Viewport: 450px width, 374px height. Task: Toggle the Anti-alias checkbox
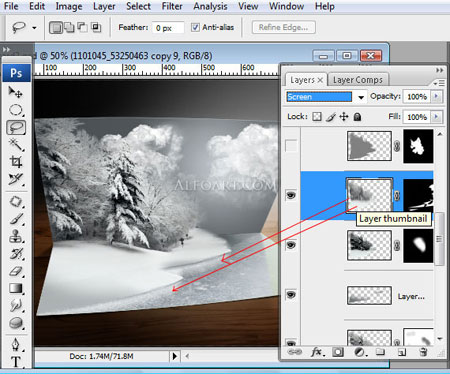click(195, 27)
